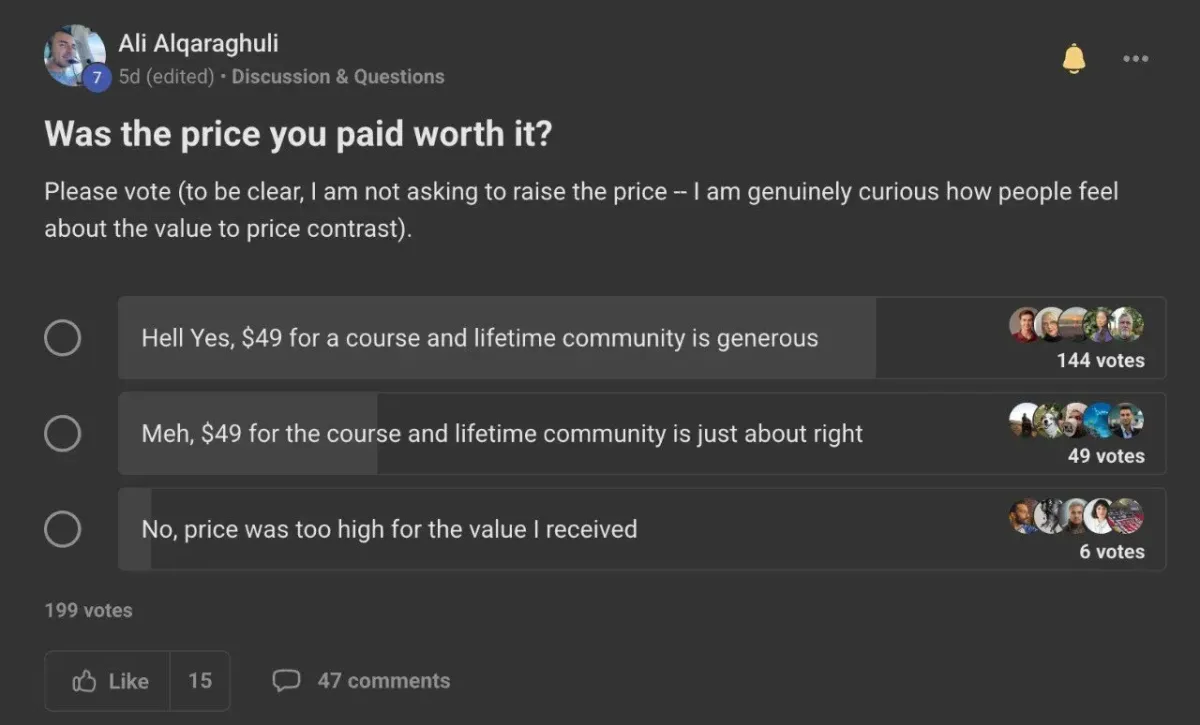Select the 'Meh' poll radio button
Screen dimensions: 1200x725
click(62, 434)
